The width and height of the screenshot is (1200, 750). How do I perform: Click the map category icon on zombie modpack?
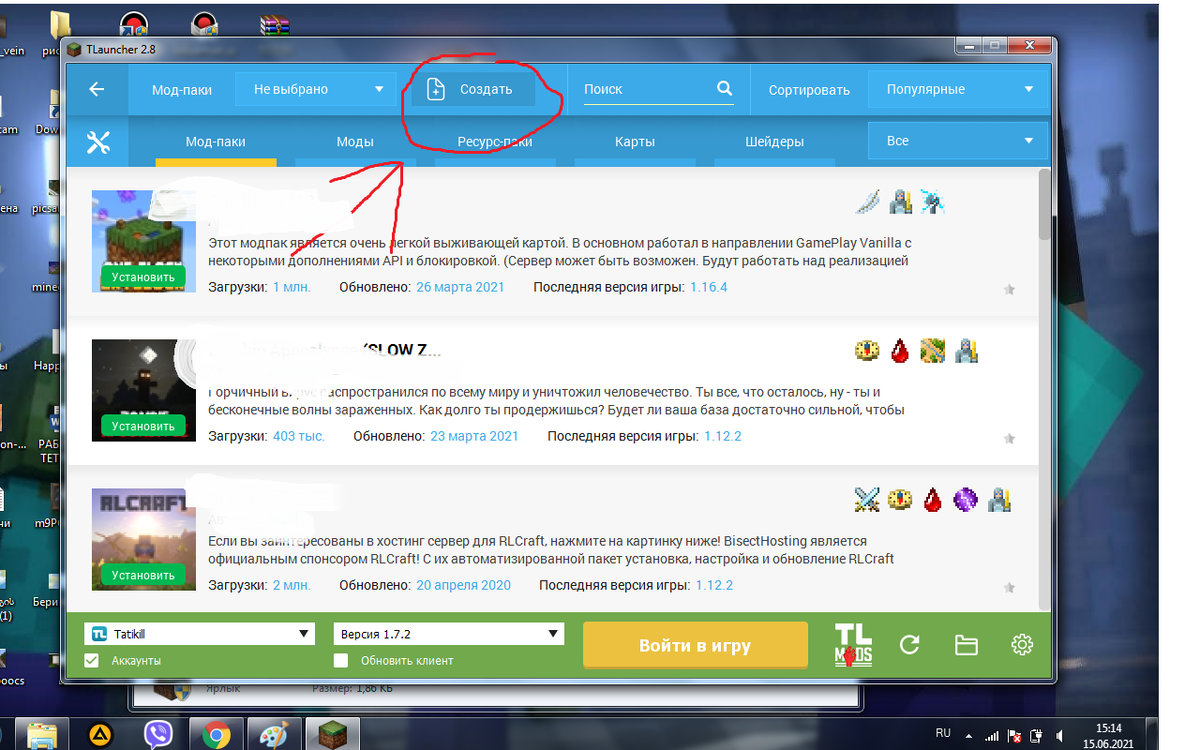(x=933, y=351)
